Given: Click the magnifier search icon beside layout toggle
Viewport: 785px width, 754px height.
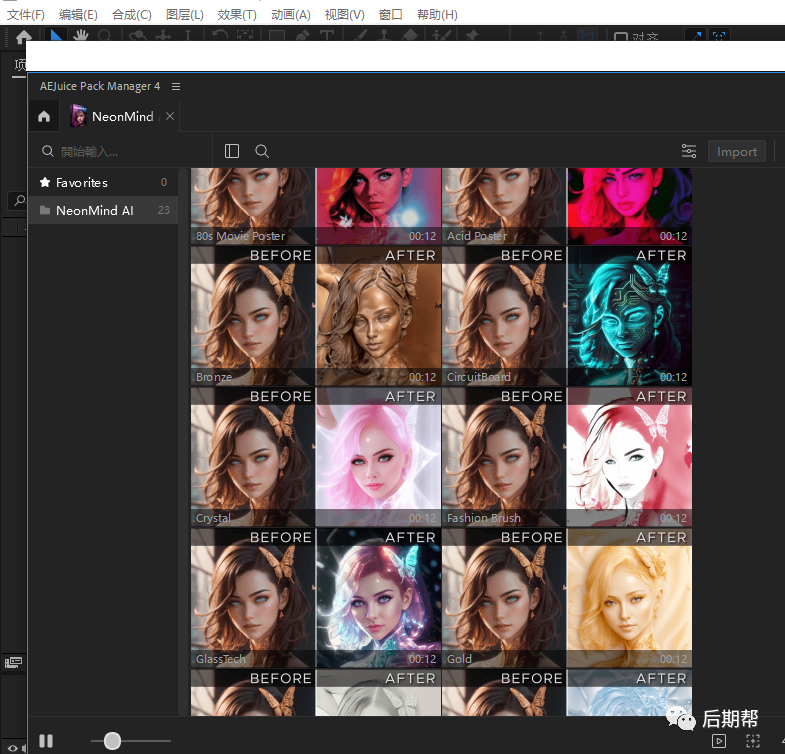Looking at the screenshot, I should pos(262,151).
